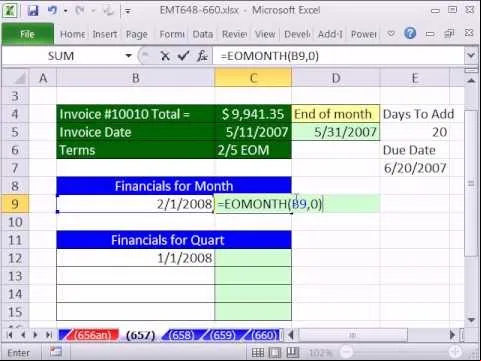
Task: Click cell with $9,941.35 invoice total
Action: pos(253,114)
